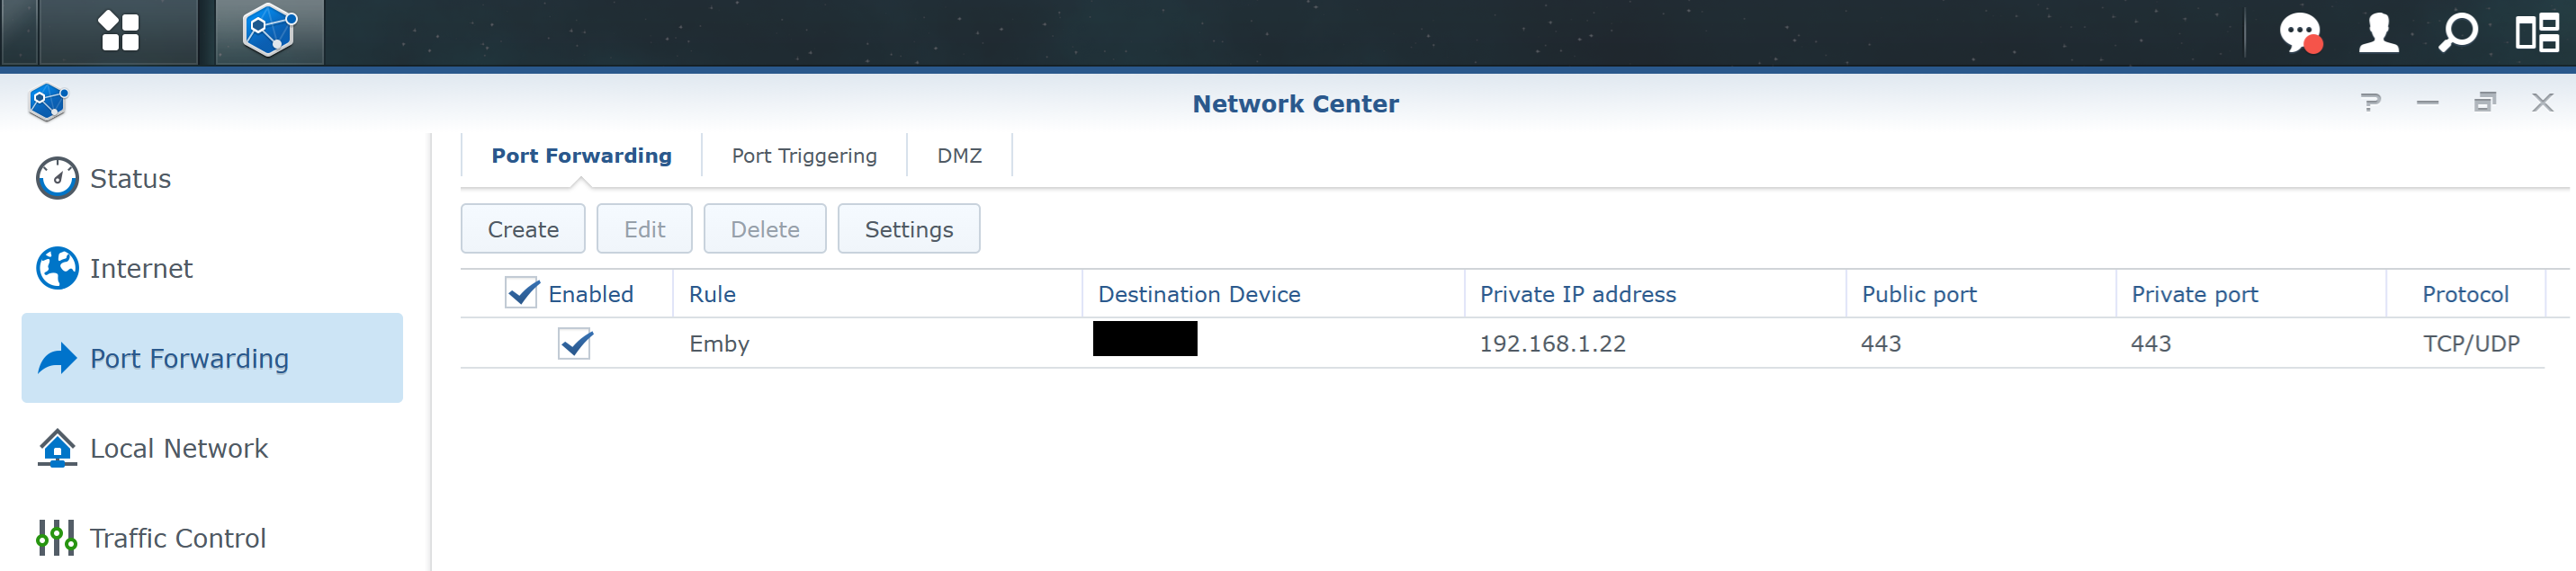Switch to the DMZ tab
This screenshot has width=2576, height=571.
[959, 156]
